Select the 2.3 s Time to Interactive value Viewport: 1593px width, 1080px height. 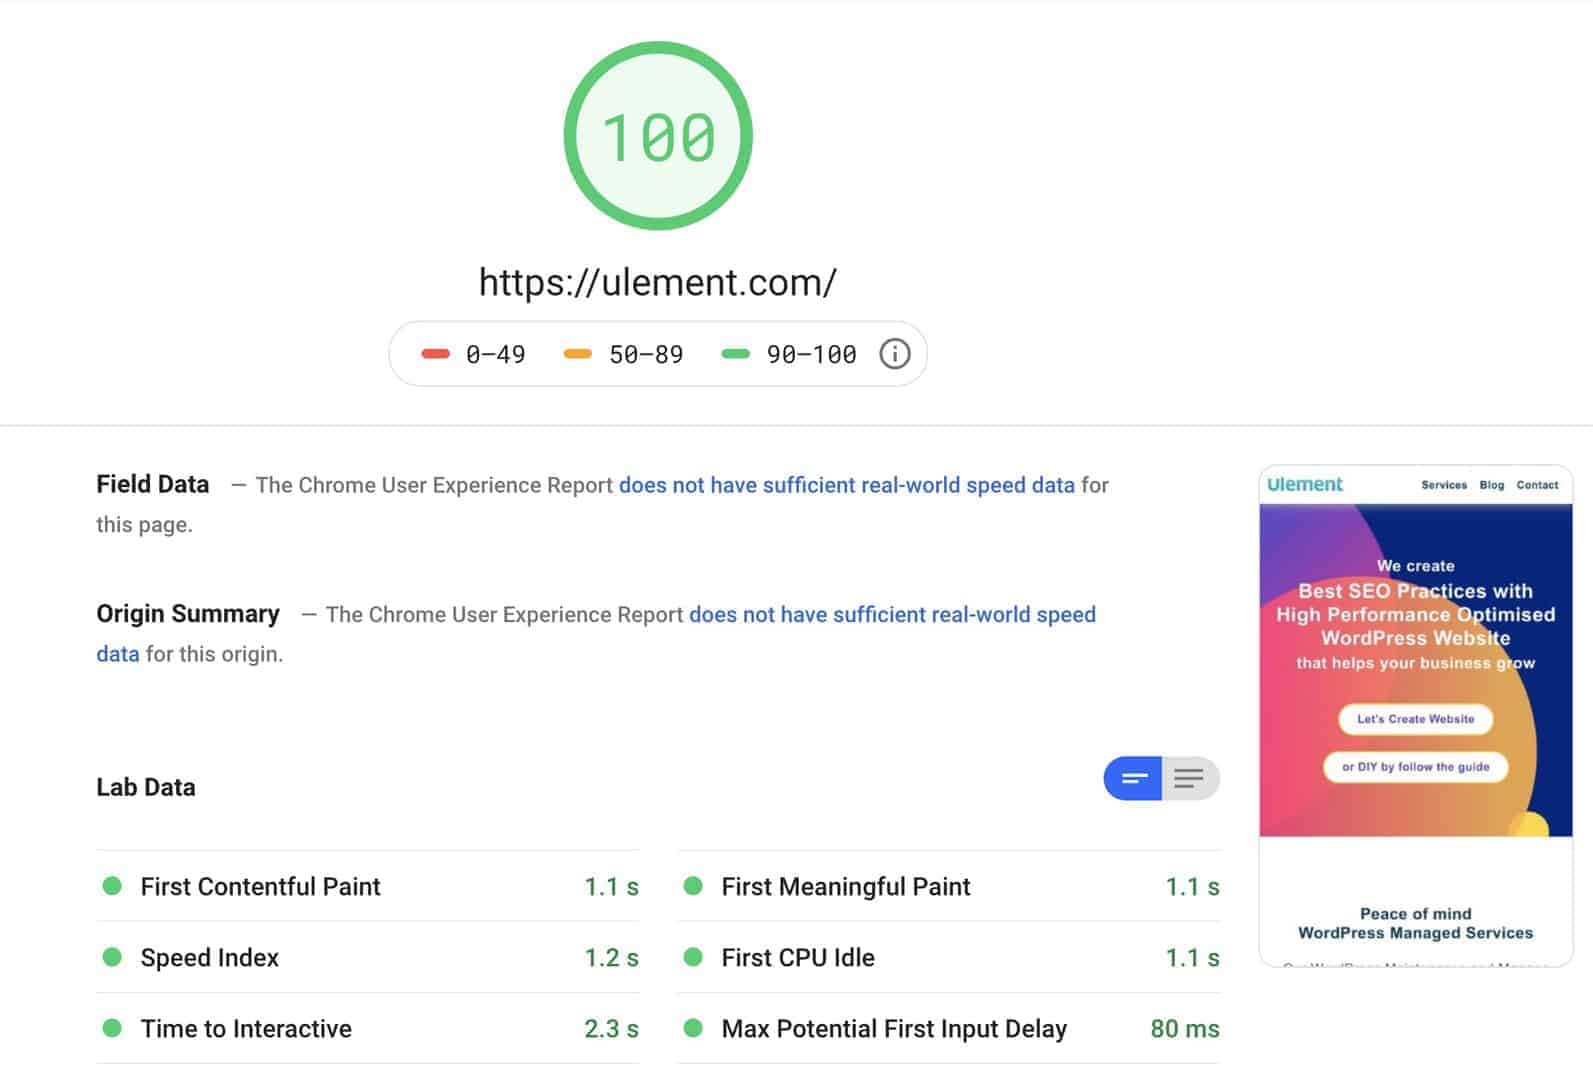(x=611, y=1028)
